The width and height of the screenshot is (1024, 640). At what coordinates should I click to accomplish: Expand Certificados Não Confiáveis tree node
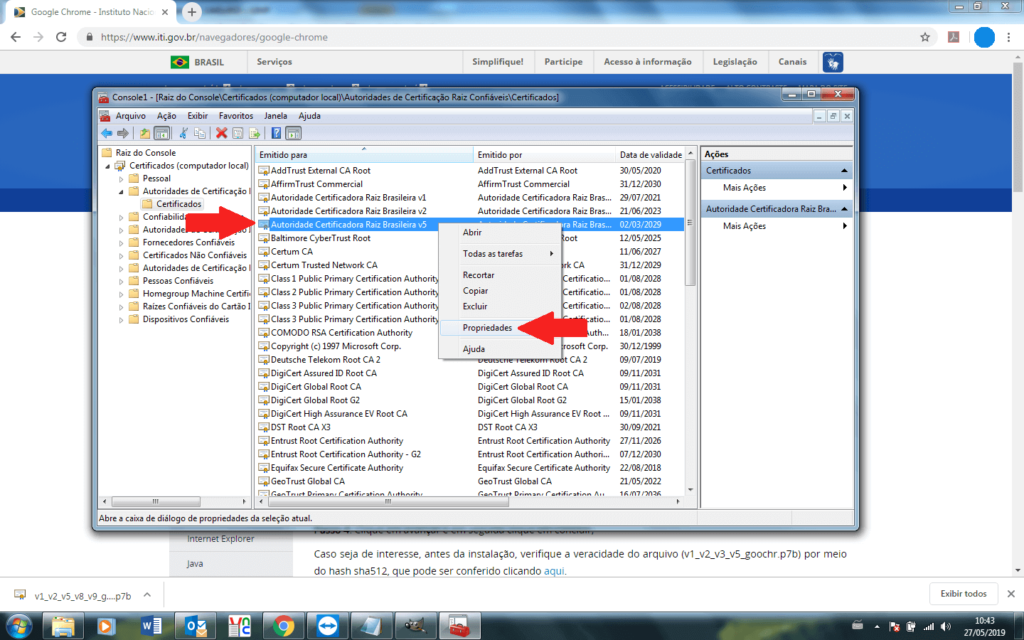pos(121,255)
